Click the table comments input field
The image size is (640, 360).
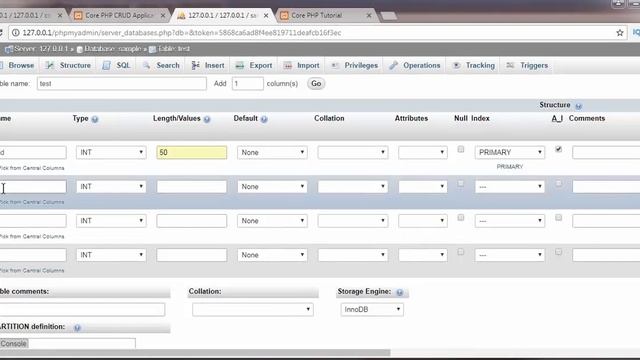click(82, 309)
